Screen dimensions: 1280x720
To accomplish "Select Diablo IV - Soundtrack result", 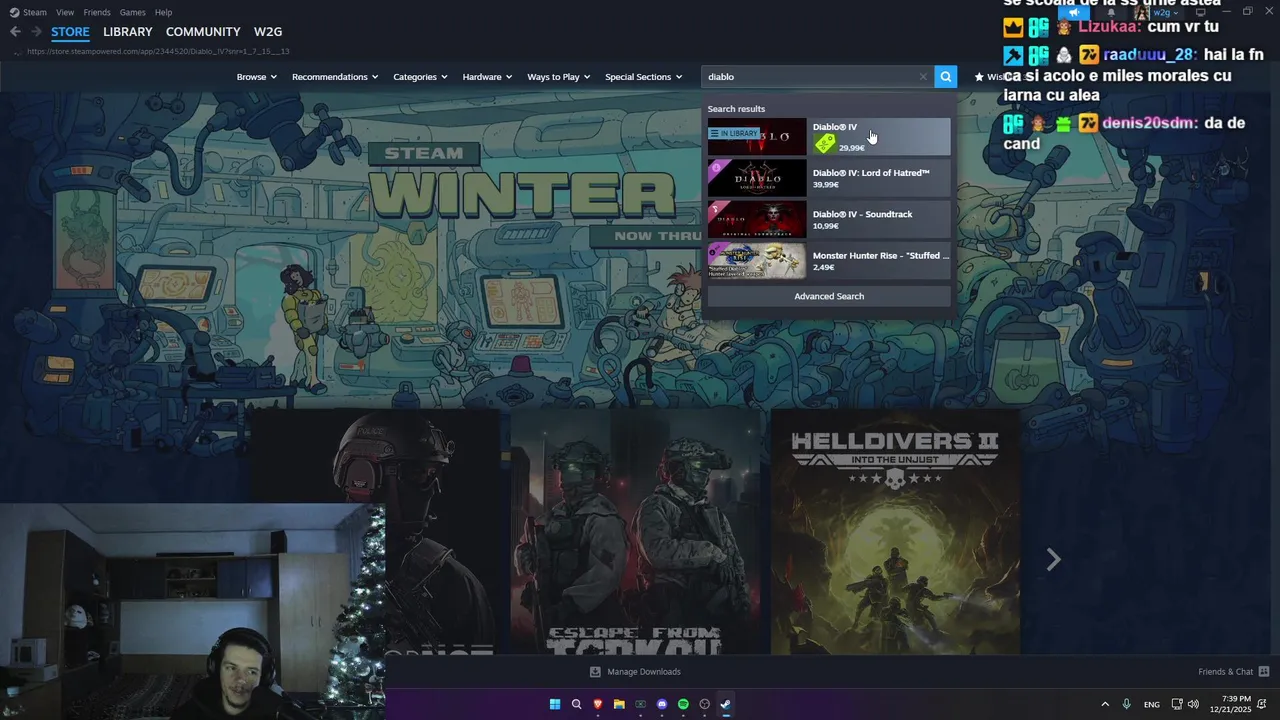I will [829, 220].
